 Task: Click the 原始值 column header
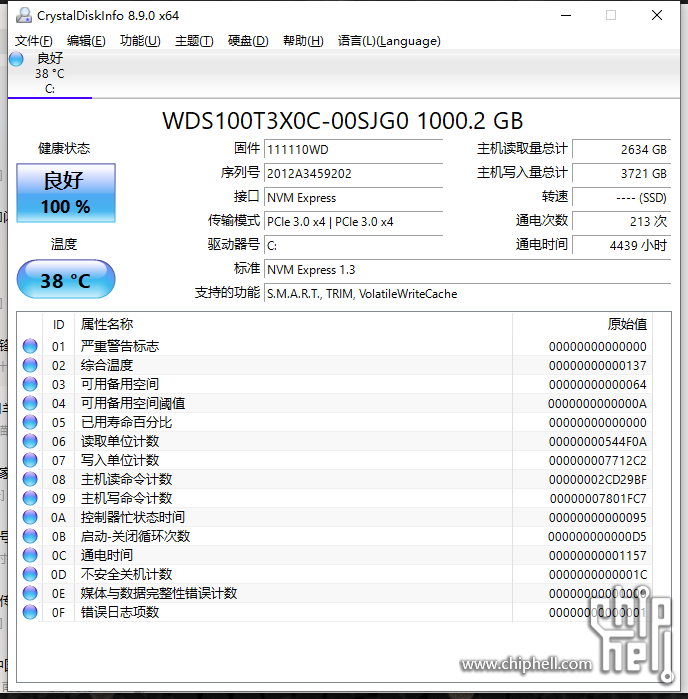(582, 325)
